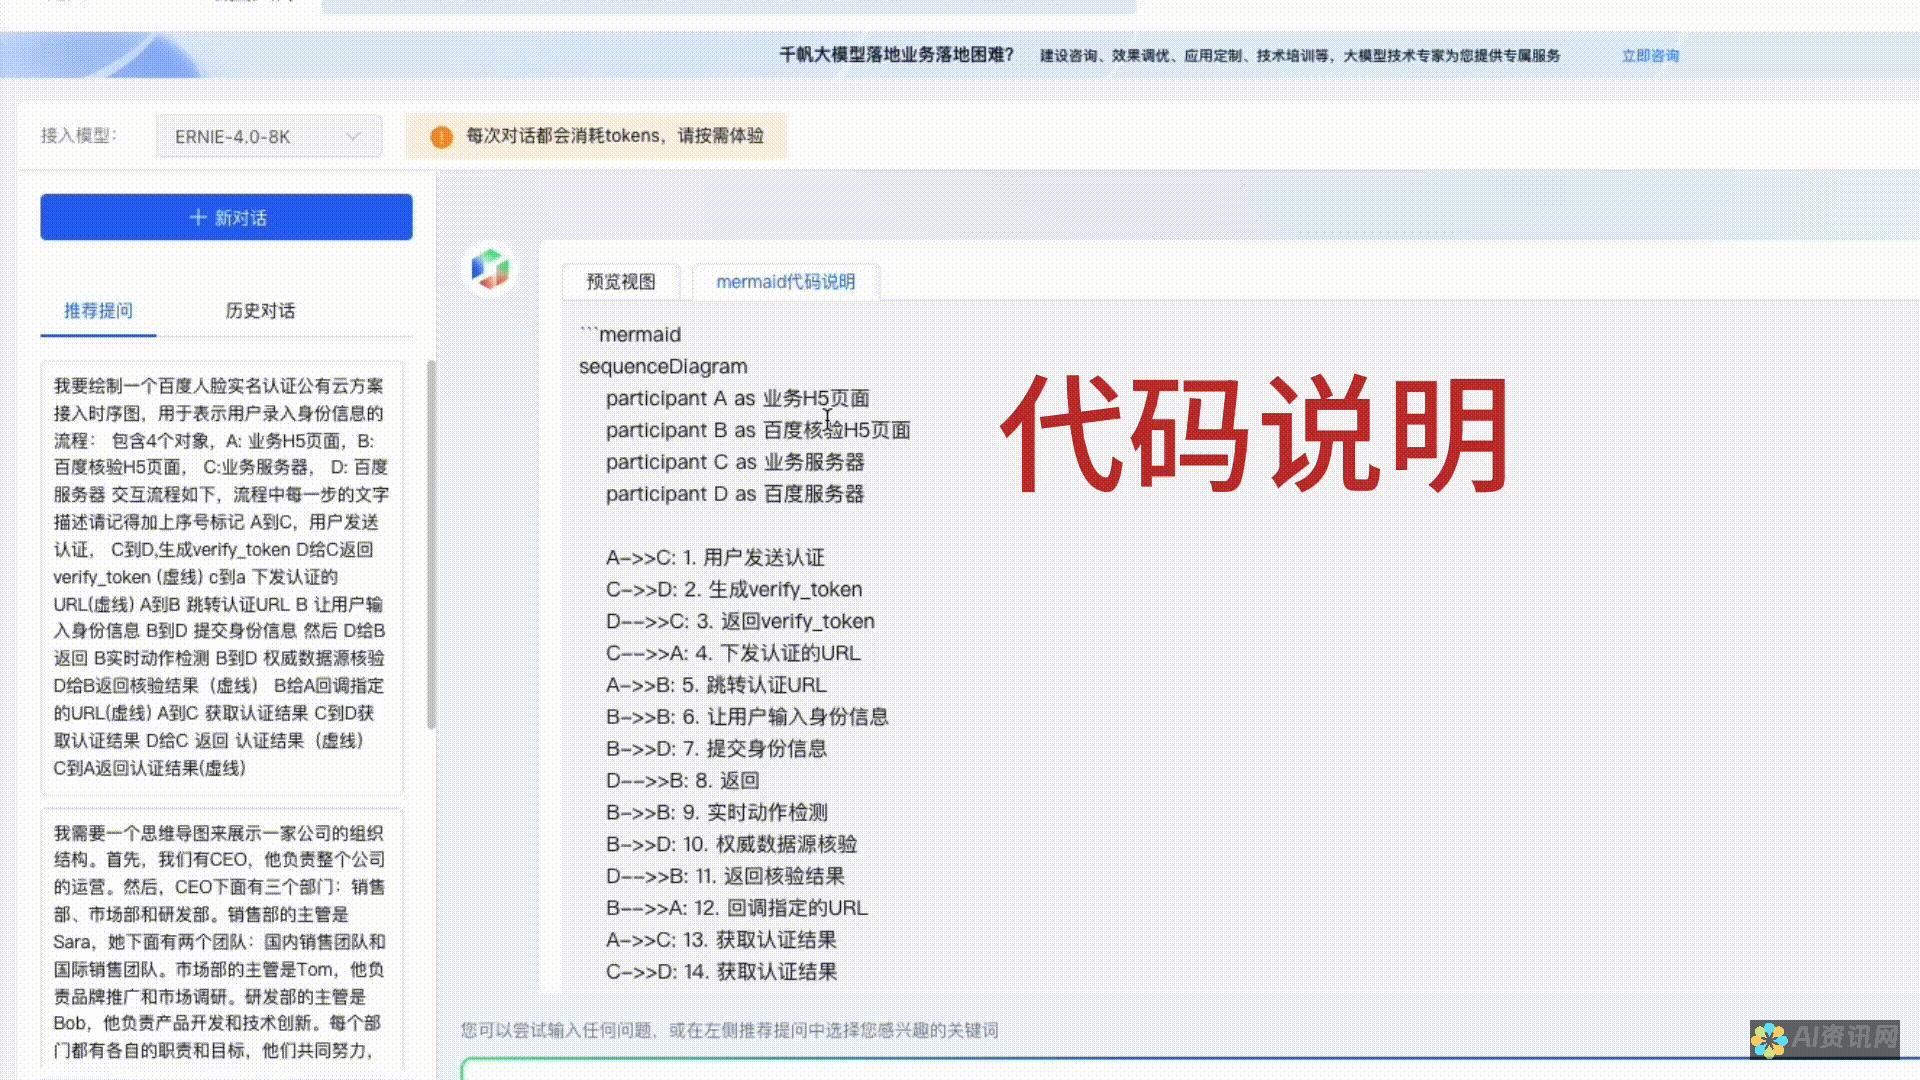Image resolution: width=1920 pixels, height=1080 pixels.
Task: Click the line 'A->>C: 13. 获取认证结果'
Action: (721, 940)
